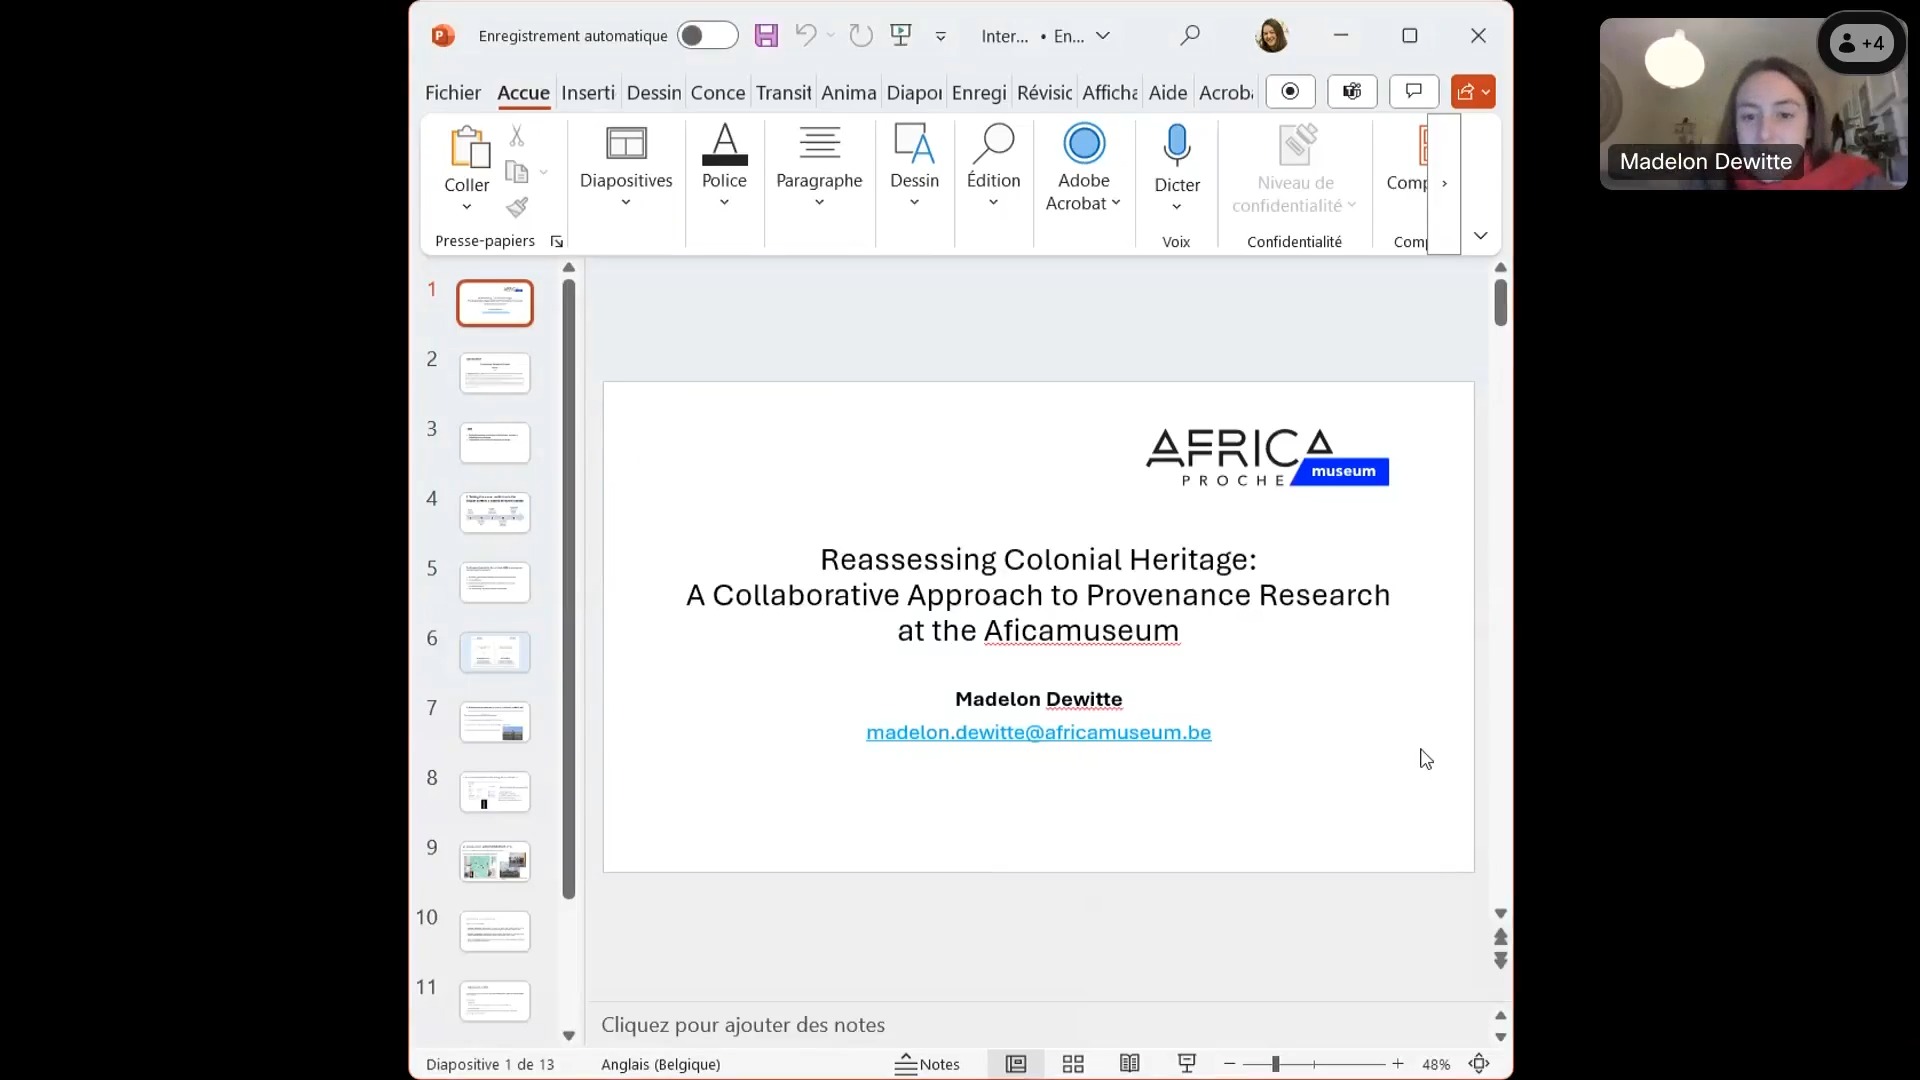The width and height of the screenshot is (1920, 1080).
Task: Redo the last action
Action: tap(860, 36)
